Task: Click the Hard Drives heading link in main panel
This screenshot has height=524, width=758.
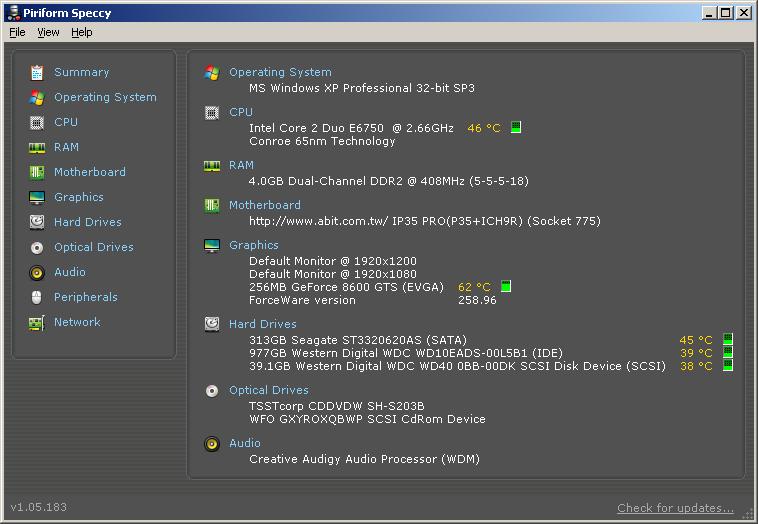Action: coord(263,324)
